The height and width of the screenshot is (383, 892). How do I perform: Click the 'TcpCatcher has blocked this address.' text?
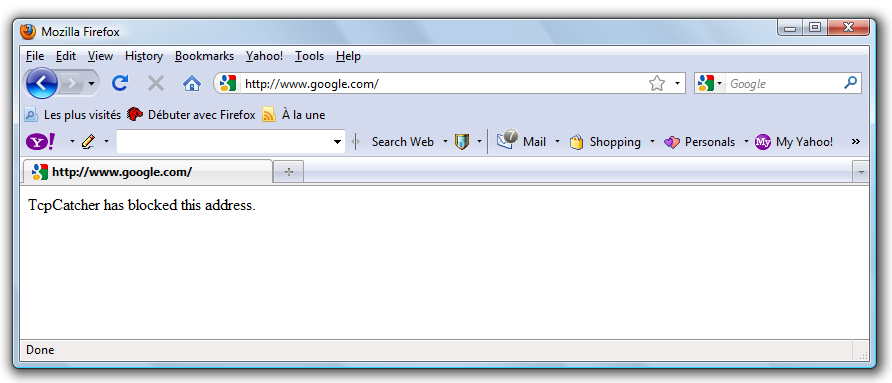[x=142, y=205]
